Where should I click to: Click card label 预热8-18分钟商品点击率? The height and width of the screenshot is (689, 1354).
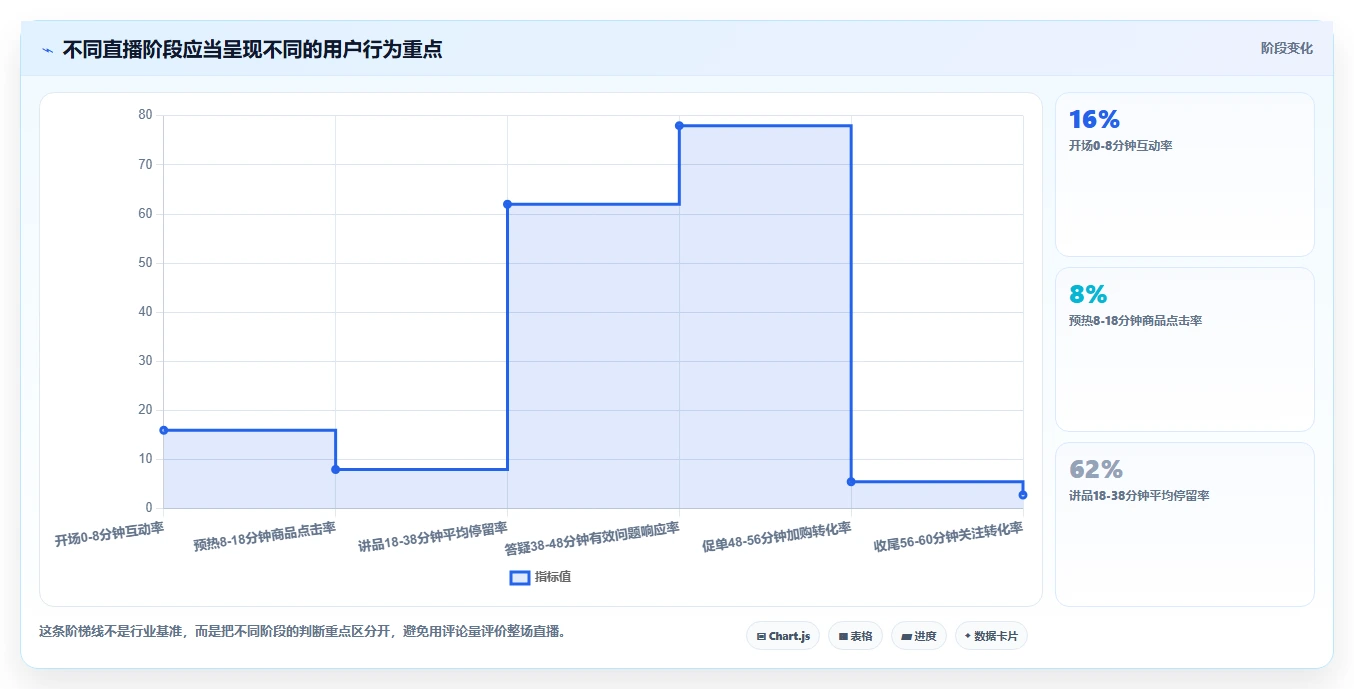click(1135, 321)
